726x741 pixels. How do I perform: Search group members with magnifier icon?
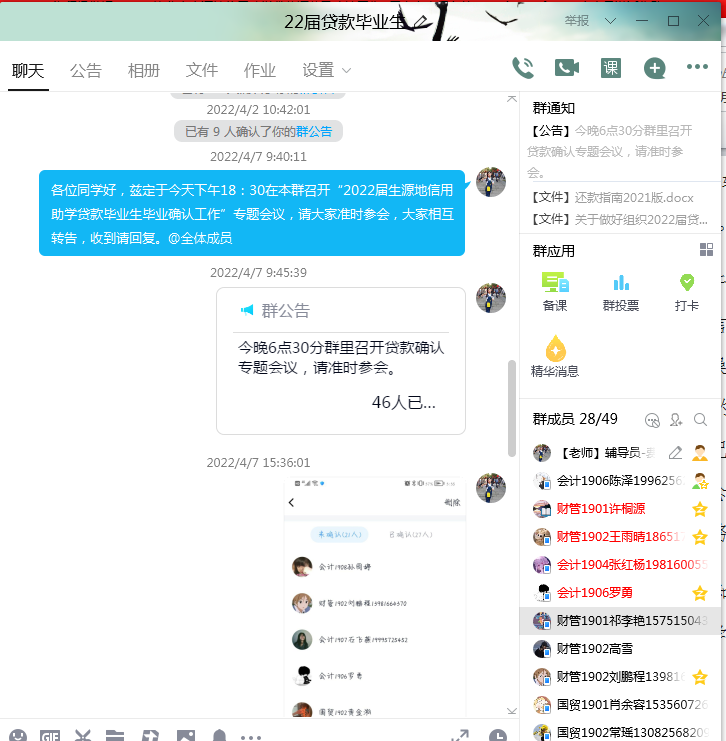[701, 420]
